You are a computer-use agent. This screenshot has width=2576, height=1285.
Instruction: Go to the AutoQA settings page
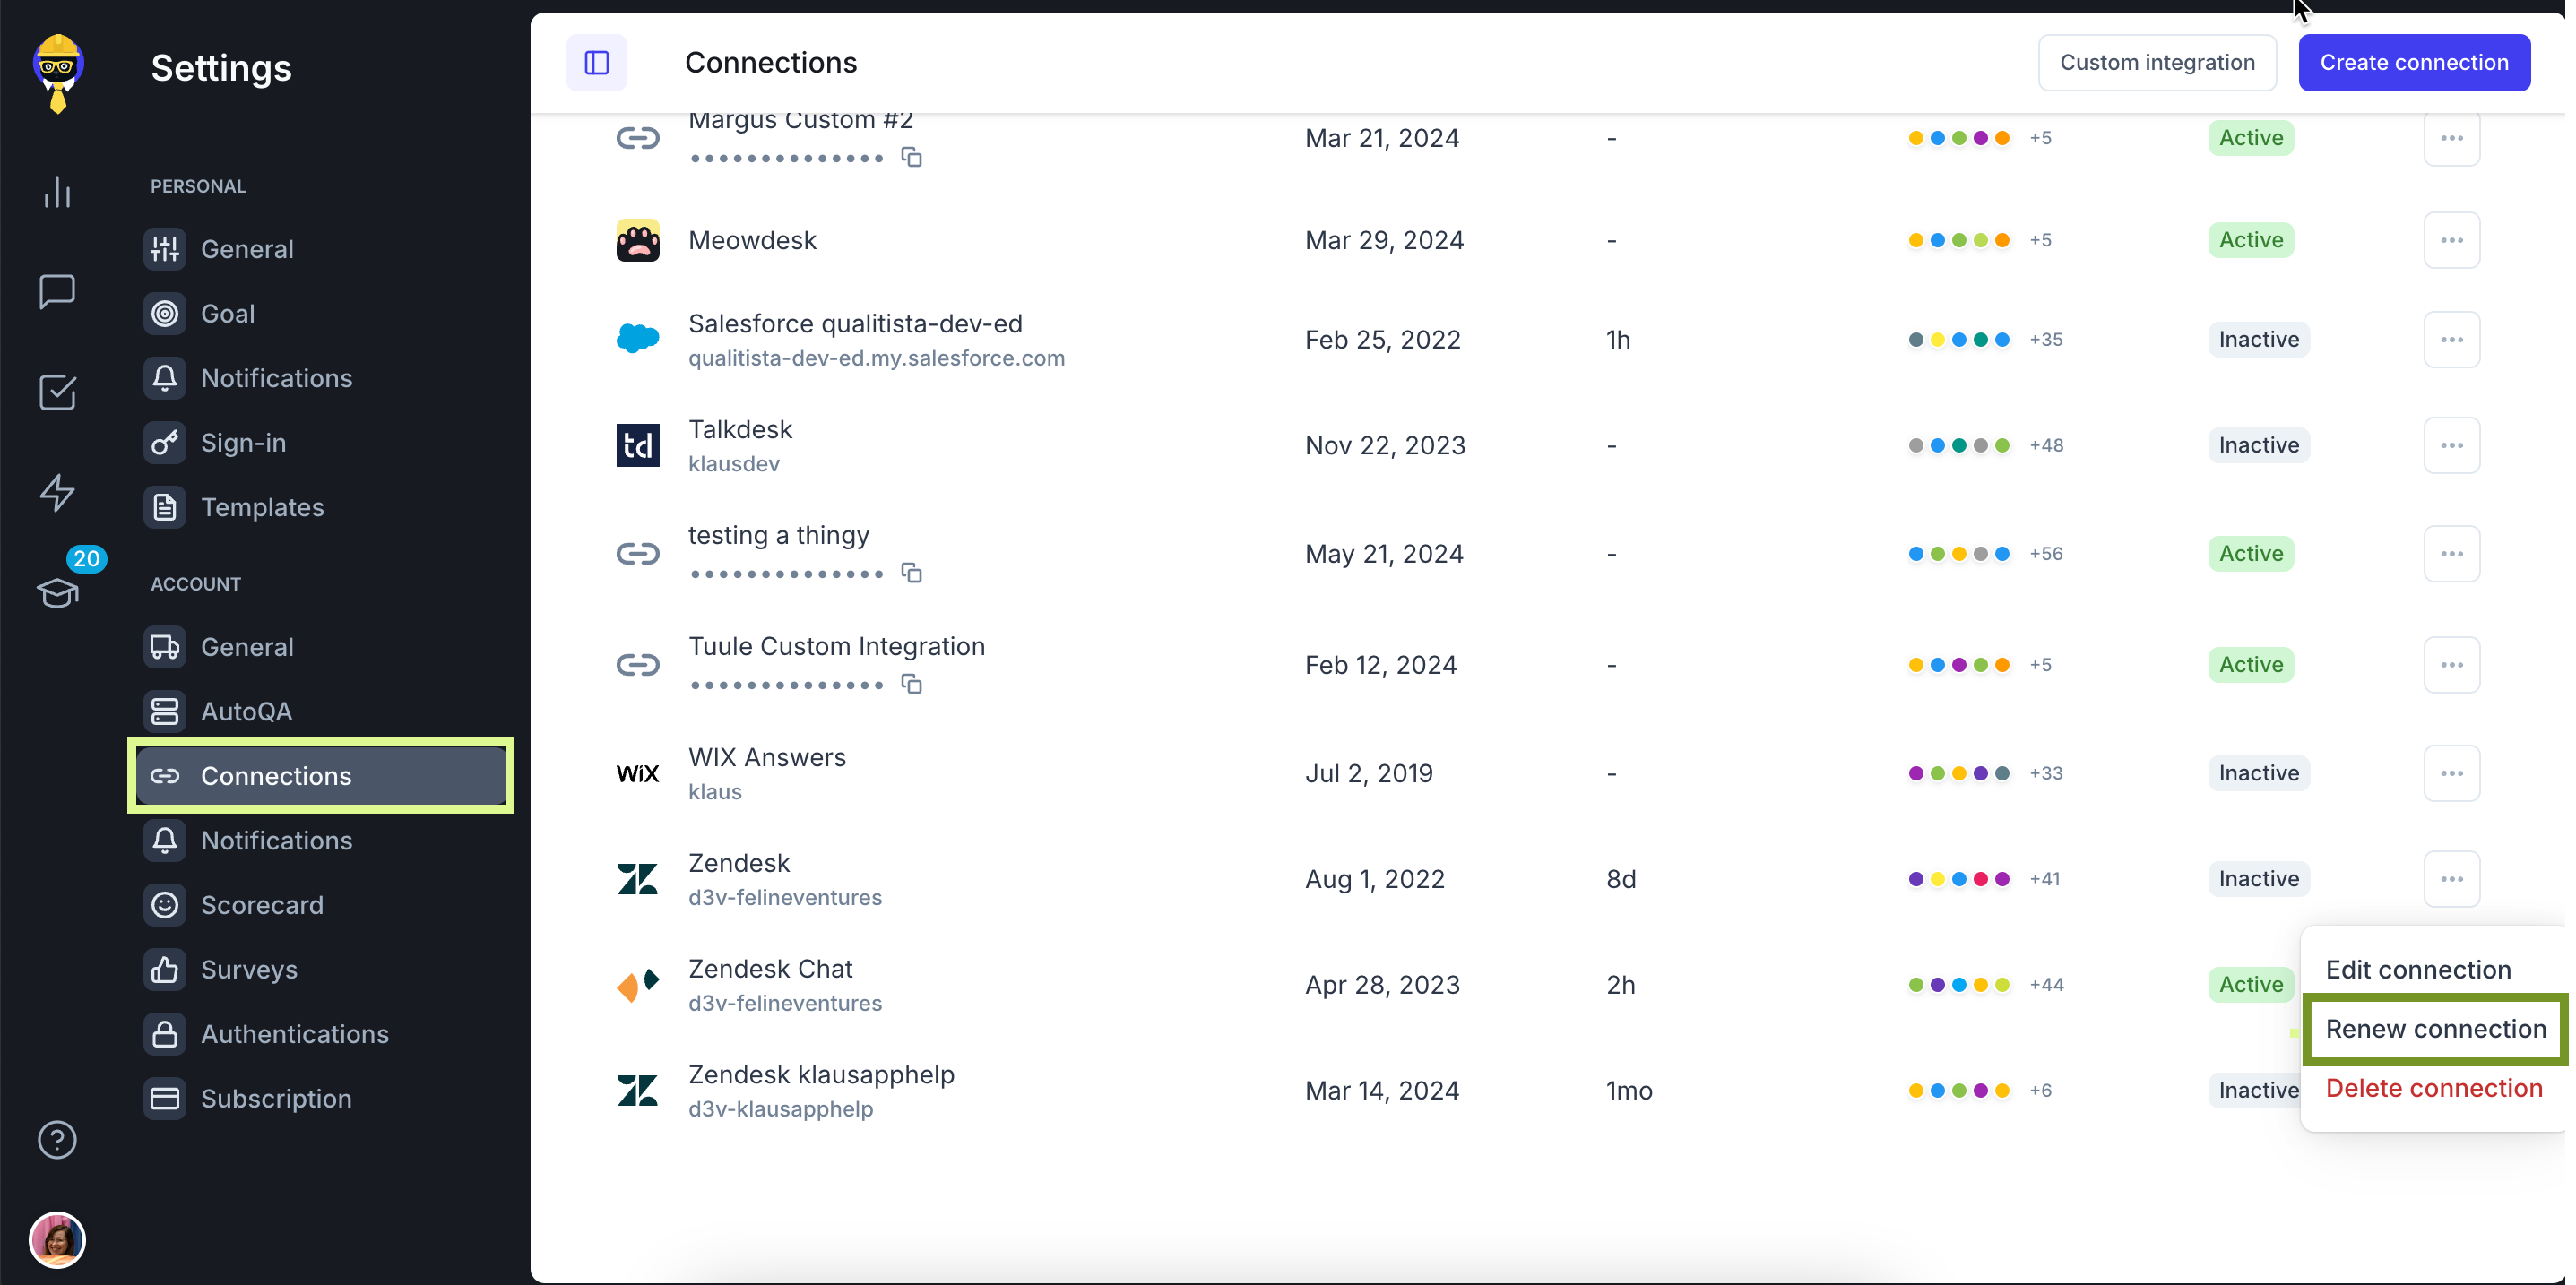[x=246, y=712]
